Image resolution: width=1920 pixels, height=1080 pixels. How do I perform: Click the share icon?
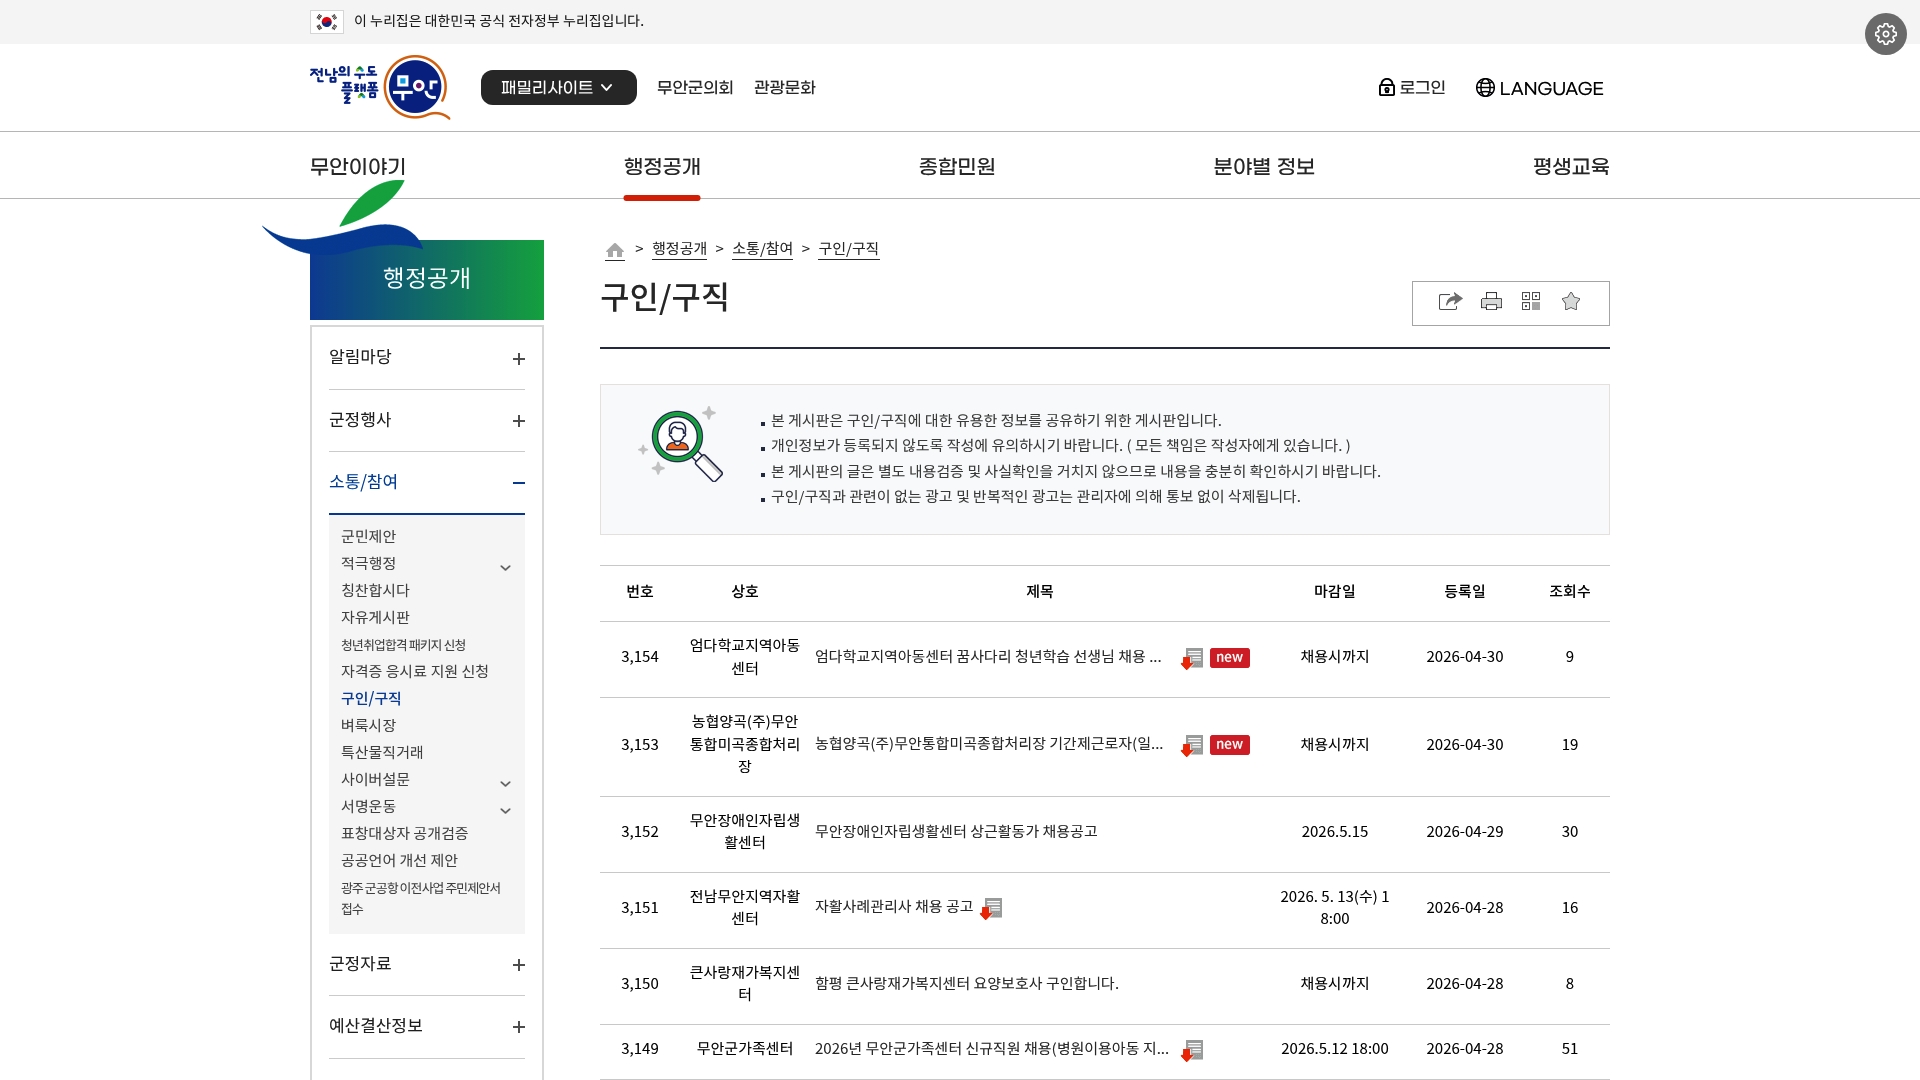coord(1450,302)
